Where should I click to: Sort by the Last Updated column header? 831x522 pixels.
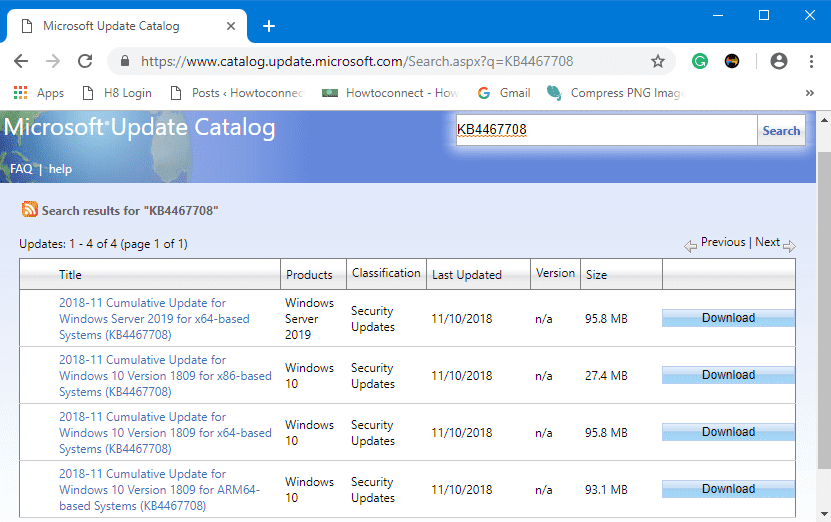(466, 275)
